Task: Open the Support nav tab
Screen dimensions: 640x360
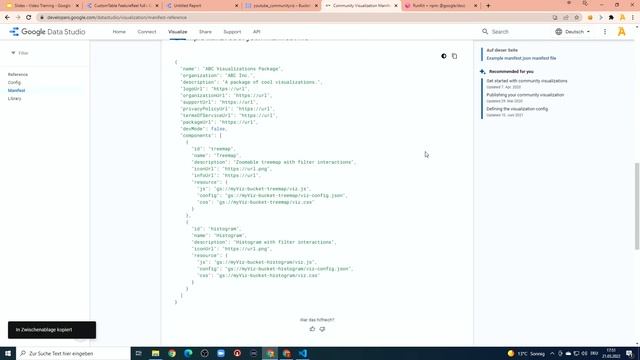Action: click(x=232, y=31)
